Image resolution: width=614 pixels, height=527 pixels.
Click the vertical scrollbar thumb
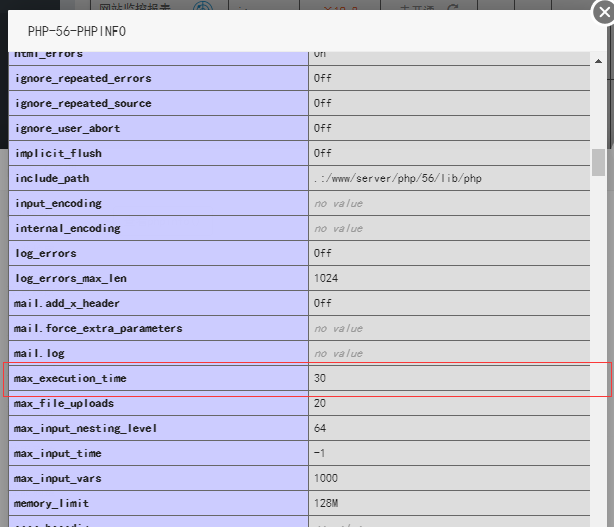(x=598, y=162)
